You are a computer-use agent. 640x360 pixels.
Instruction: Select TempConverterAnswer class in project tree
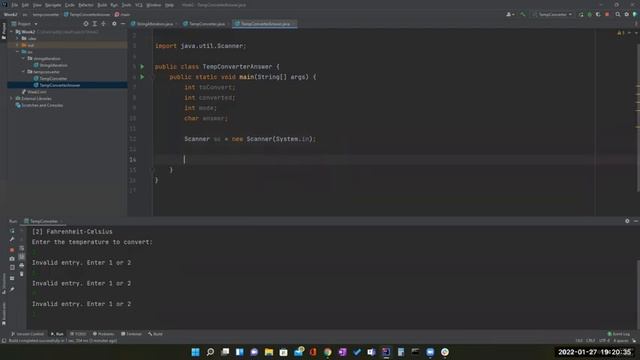(x=67, y=85)
